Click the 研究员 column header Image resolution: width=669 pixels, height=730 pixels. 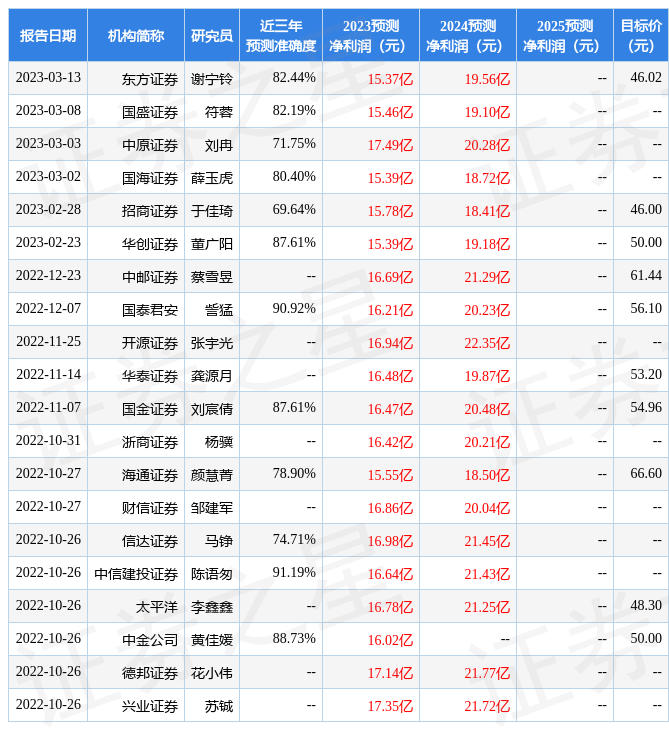point(212,35)
